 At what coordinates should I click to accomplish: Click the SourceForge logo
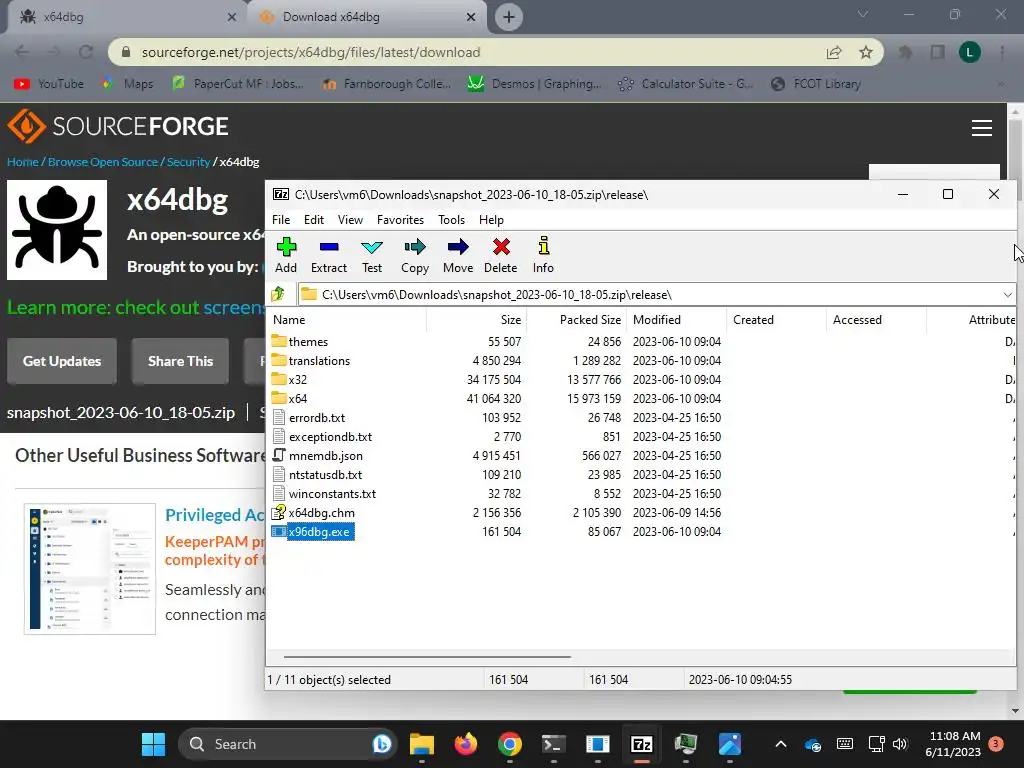[118, 126]
